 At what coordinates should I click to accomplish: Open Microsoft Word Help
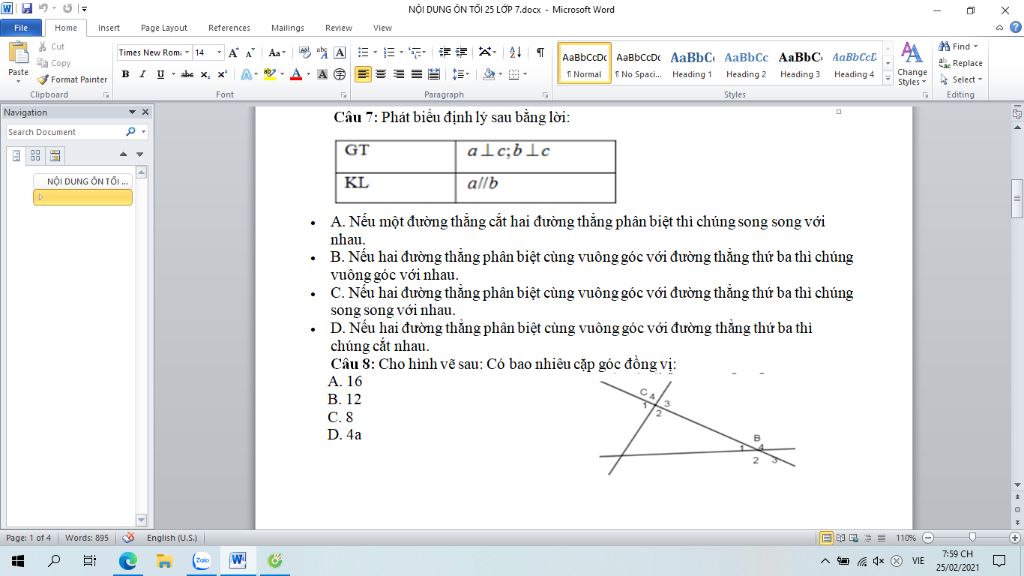(x=1016, y=27)
